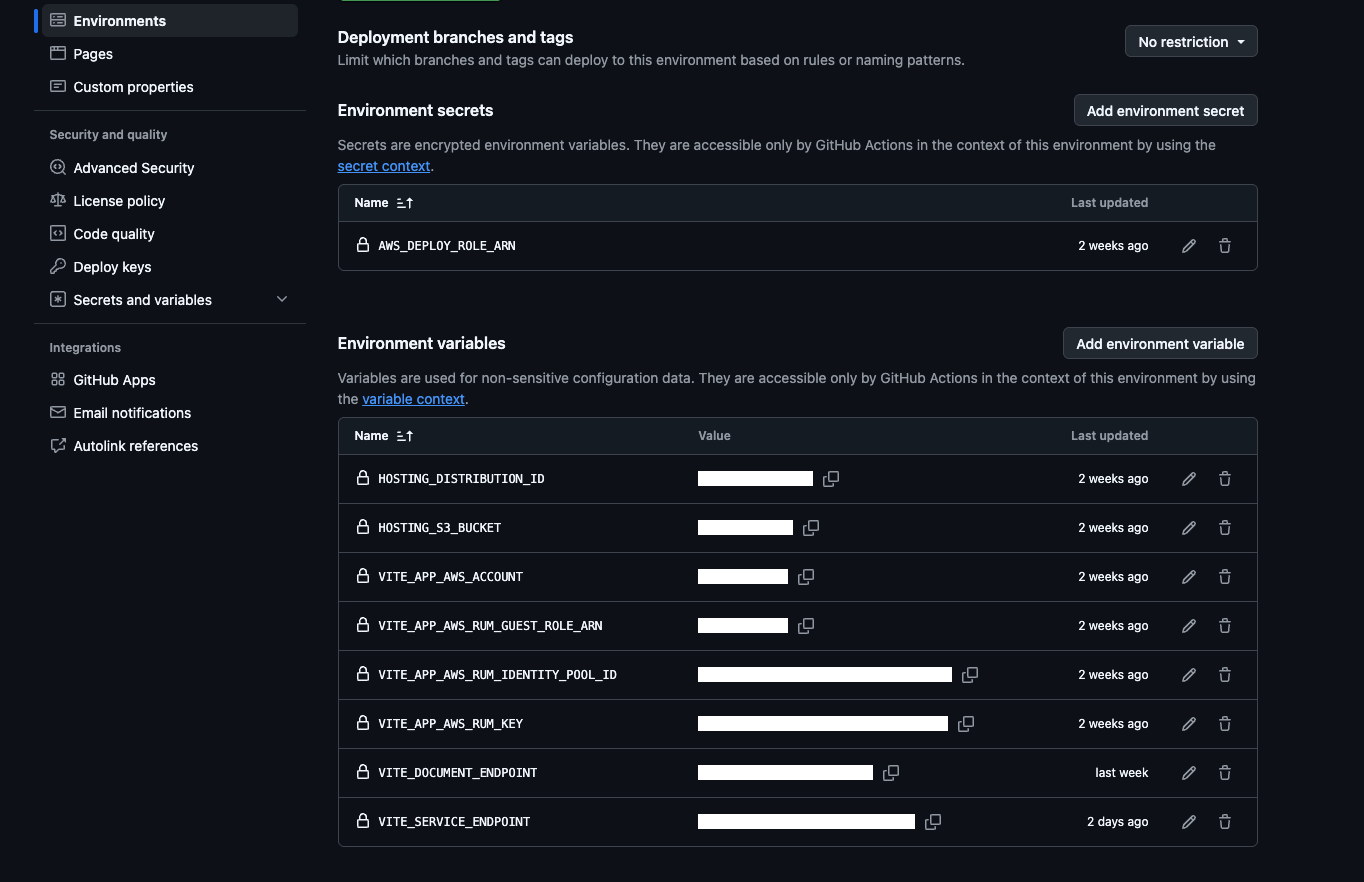Go to Custom properties
Screen dimensions: 1364x882
coord(170,87)
